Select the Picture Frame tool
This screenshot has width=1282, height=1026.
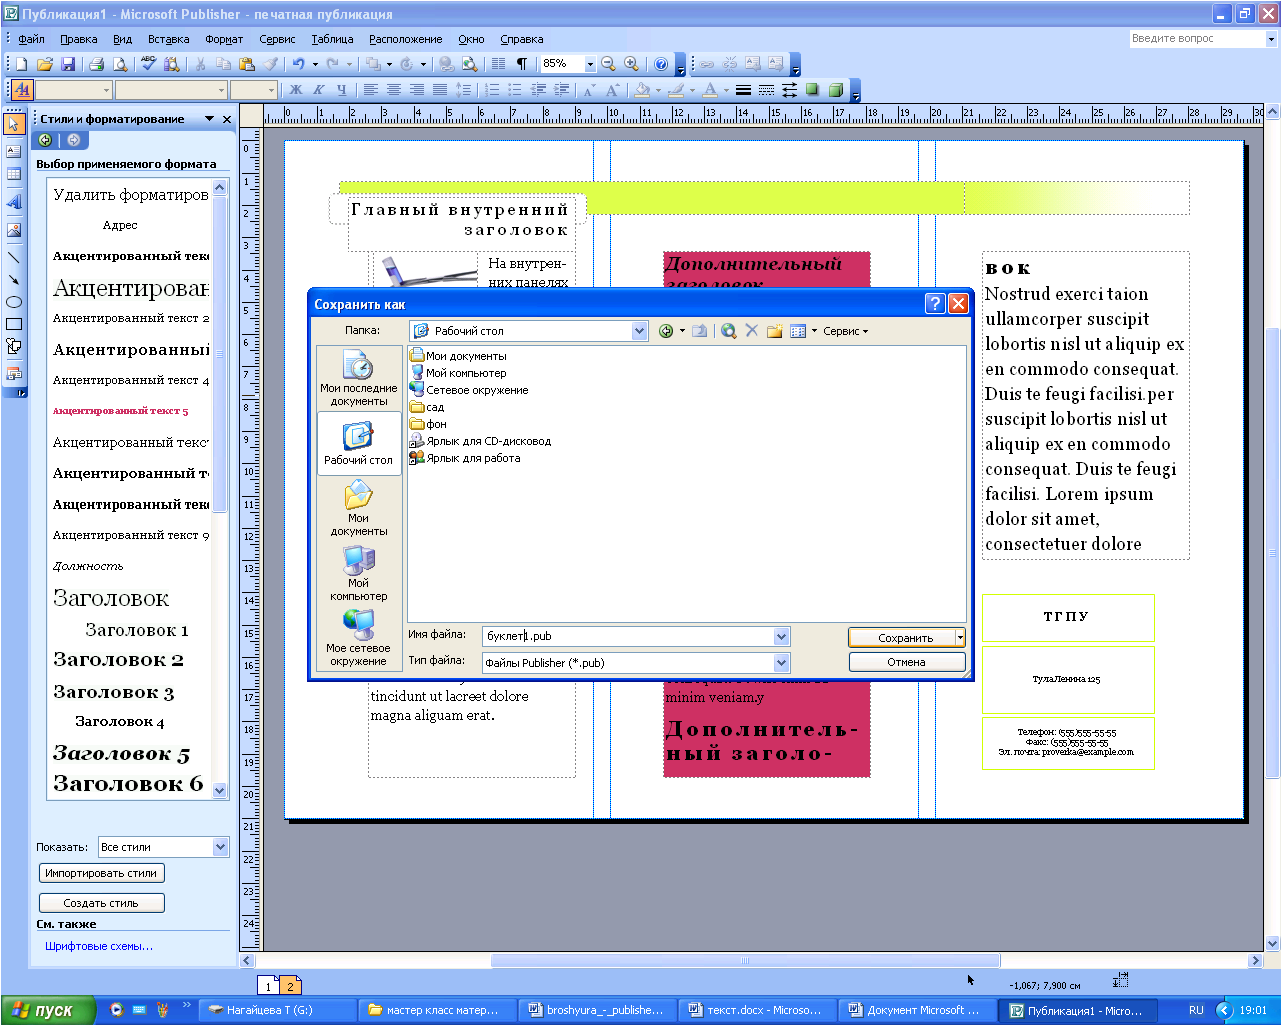click(x=14, y=230)
